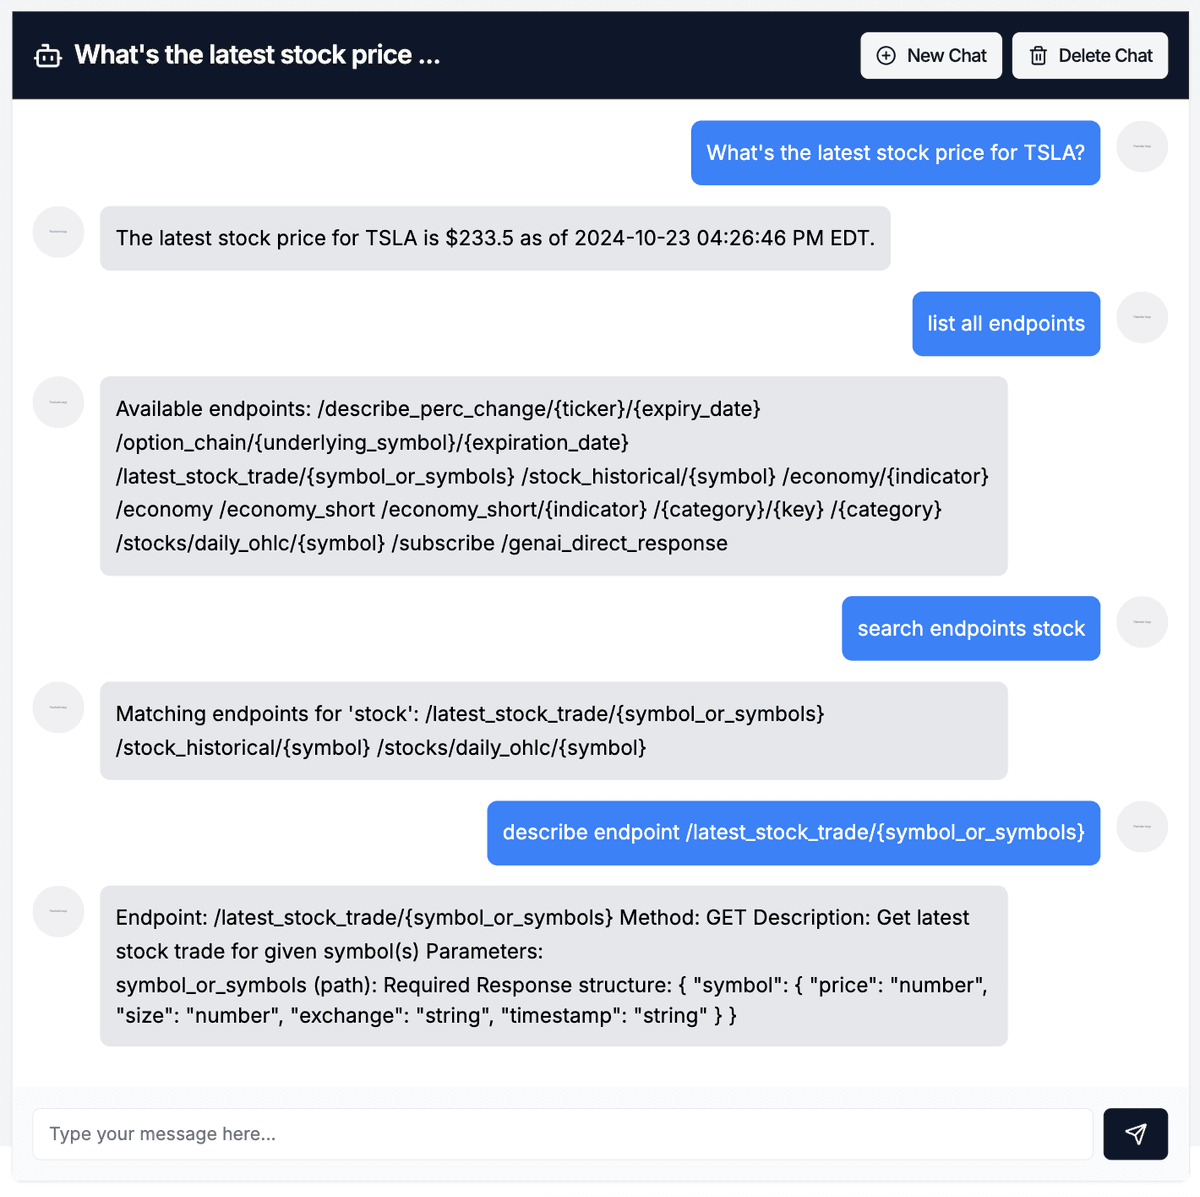This screenshot has height=1197, width=1200.
Task: Click the bot avatar beside the Endpoint description reply
Action: pyautogui.click(x=58, y=911)
